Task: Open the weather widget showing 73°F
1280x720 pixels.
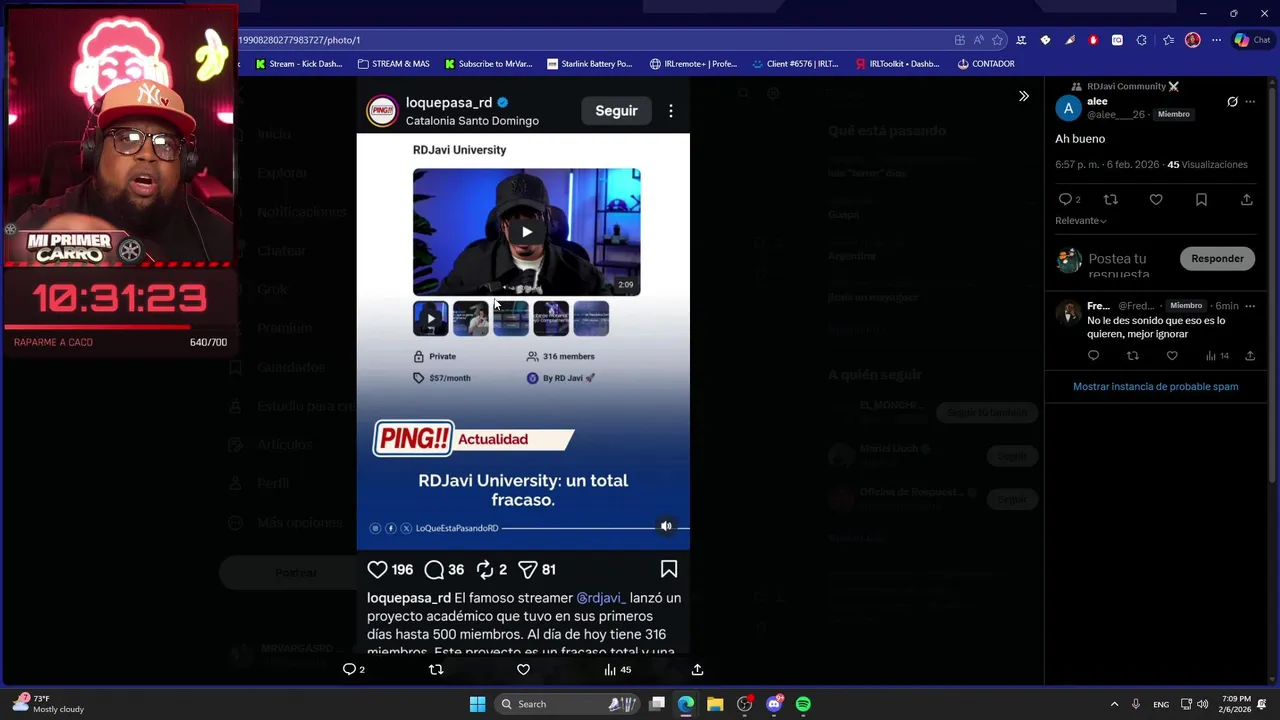Action: (x=48, y=704)
